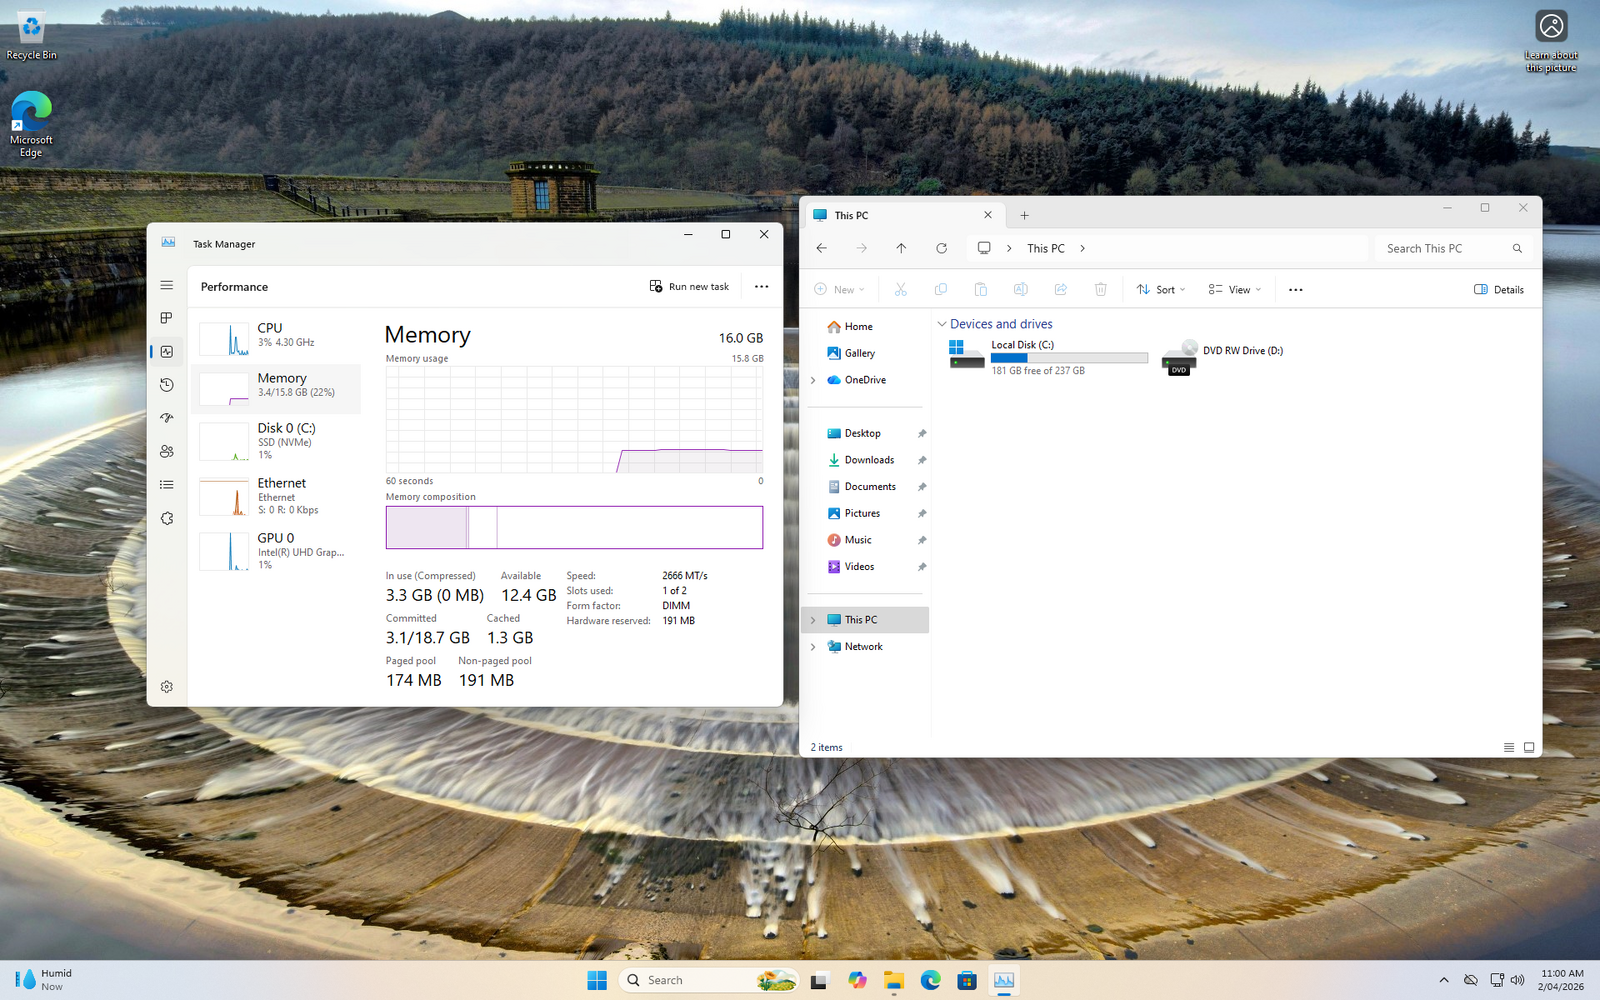Screen dimensions: 1600x1000
Task: Open the Users page icon
Action: point(167,452)
